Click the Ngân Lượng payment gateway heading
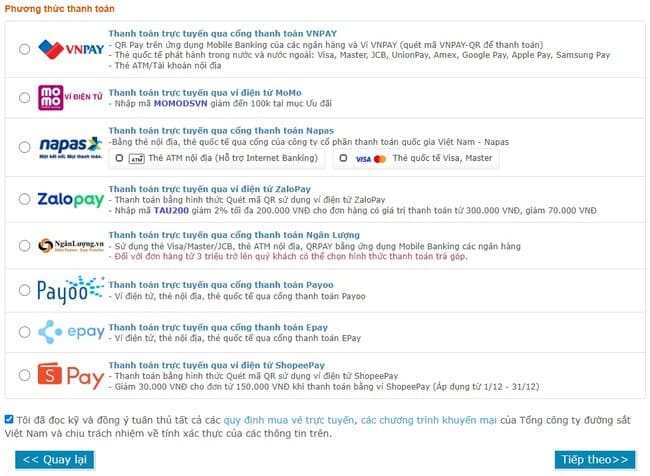The width and height of the screenshot is (650, 476). coord(234,235)
